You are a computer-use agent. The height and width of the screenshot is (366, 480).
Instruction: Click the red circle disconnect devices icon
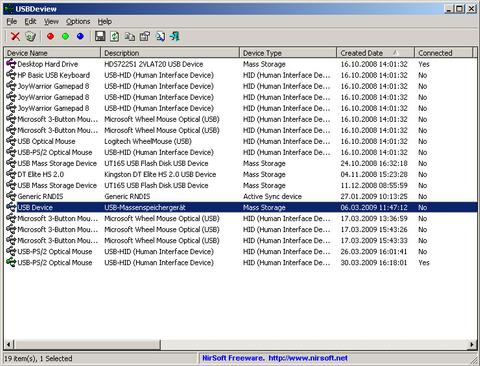pos(50,36)
